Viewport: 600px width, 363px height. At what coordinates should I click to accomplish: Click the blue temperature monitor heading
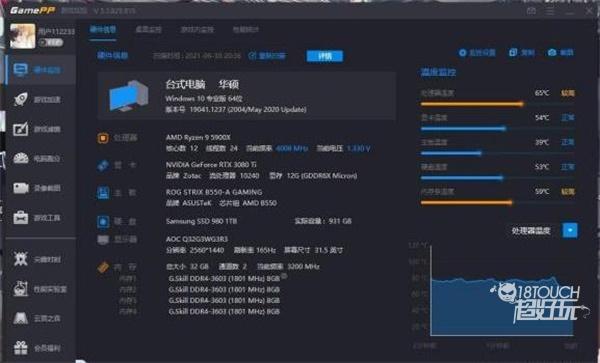438,72
